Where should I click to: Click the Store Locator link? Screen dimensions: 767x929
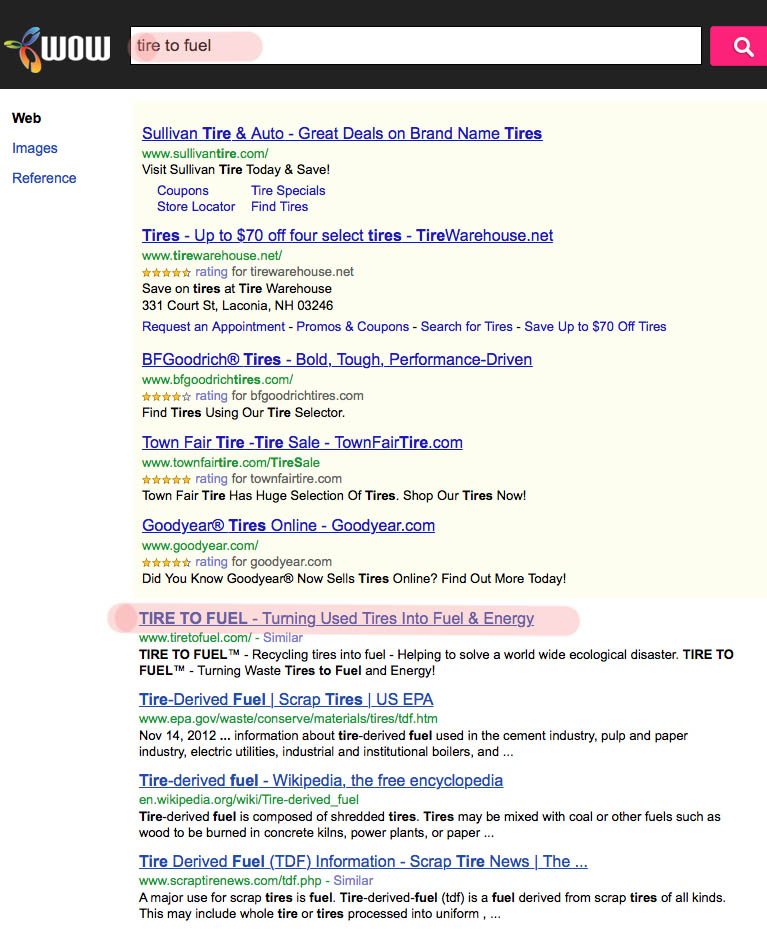(x=196, y=206)
